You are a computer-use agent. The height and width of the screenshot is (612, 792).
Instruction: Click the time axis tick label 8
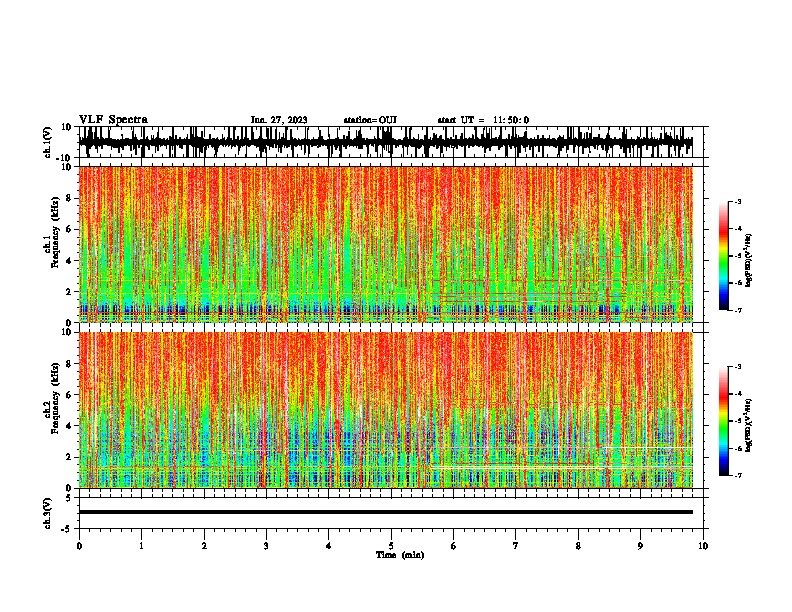click(578, 546)
